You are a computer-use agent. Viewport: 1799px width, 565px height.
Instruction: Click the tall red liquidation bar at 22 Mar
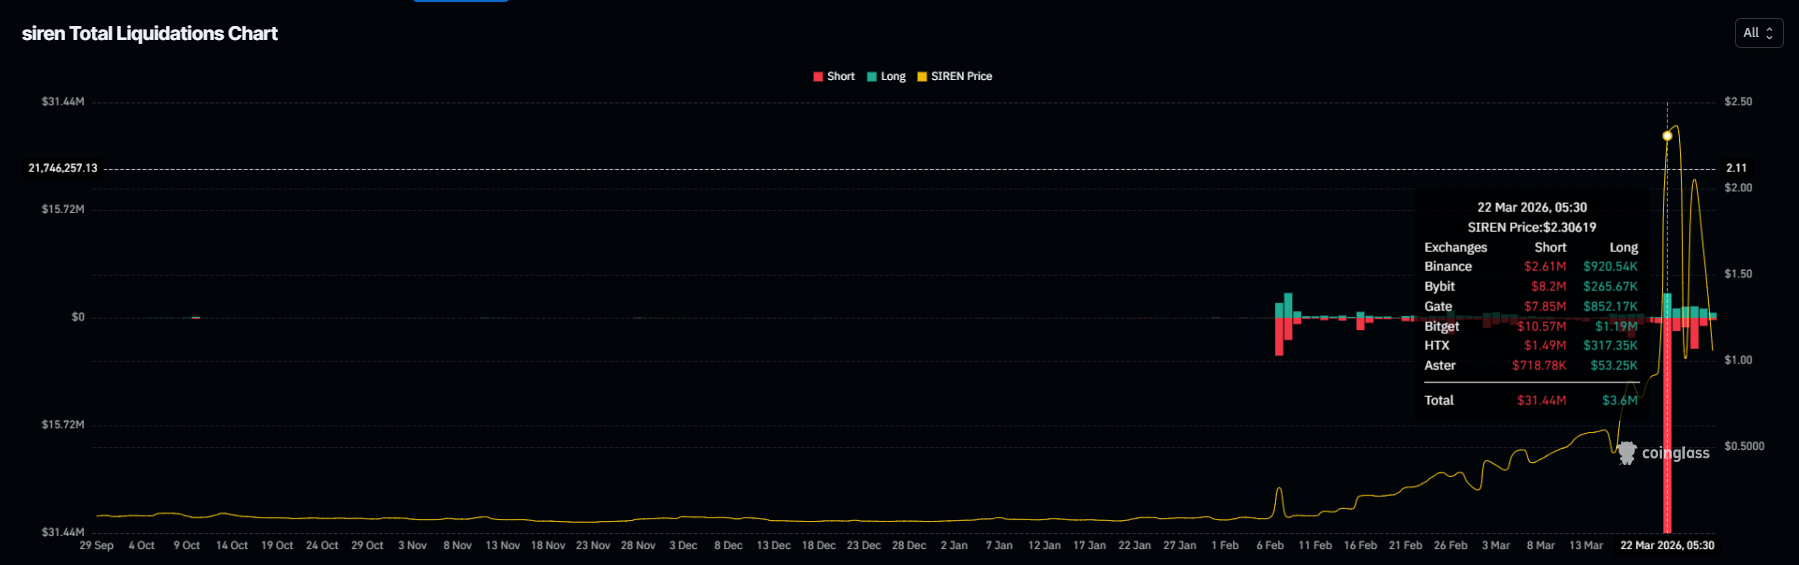(1667, 425)
